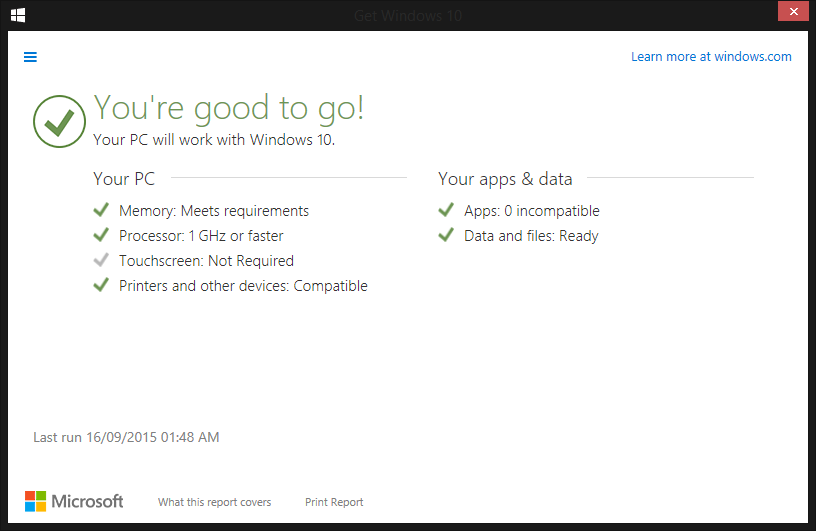Image resolution: width=816 pixels, height=531 pixels.
Task: Select 'Touchscreen: Not Required' text
Action: (207, 261)
